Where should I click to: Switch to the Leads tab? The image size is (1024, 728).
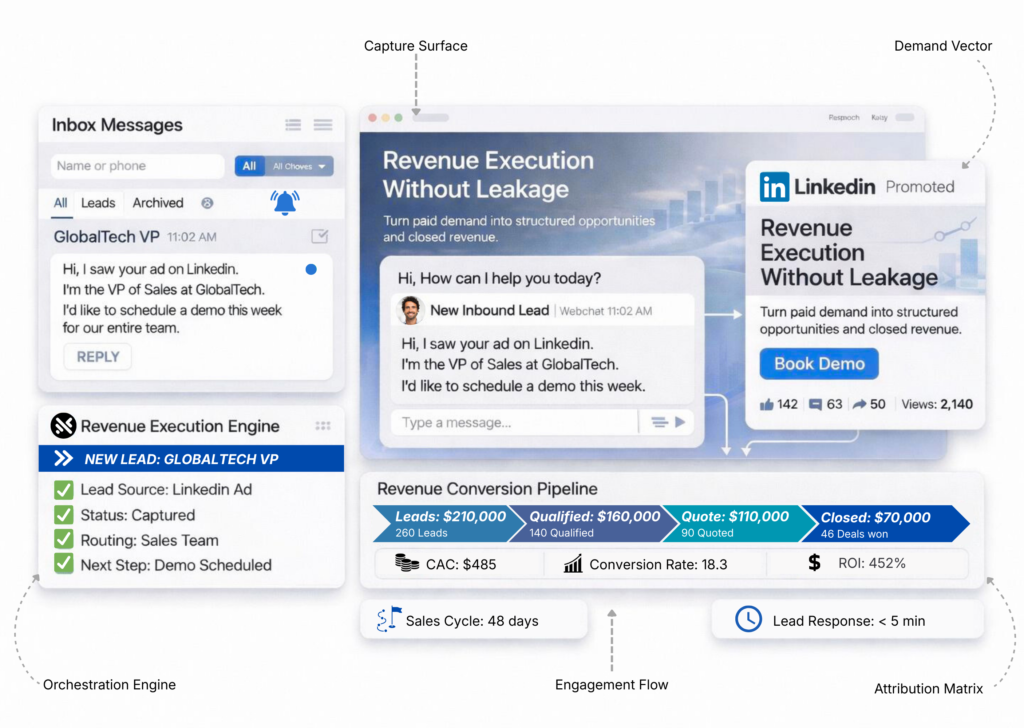coord(98,203)
